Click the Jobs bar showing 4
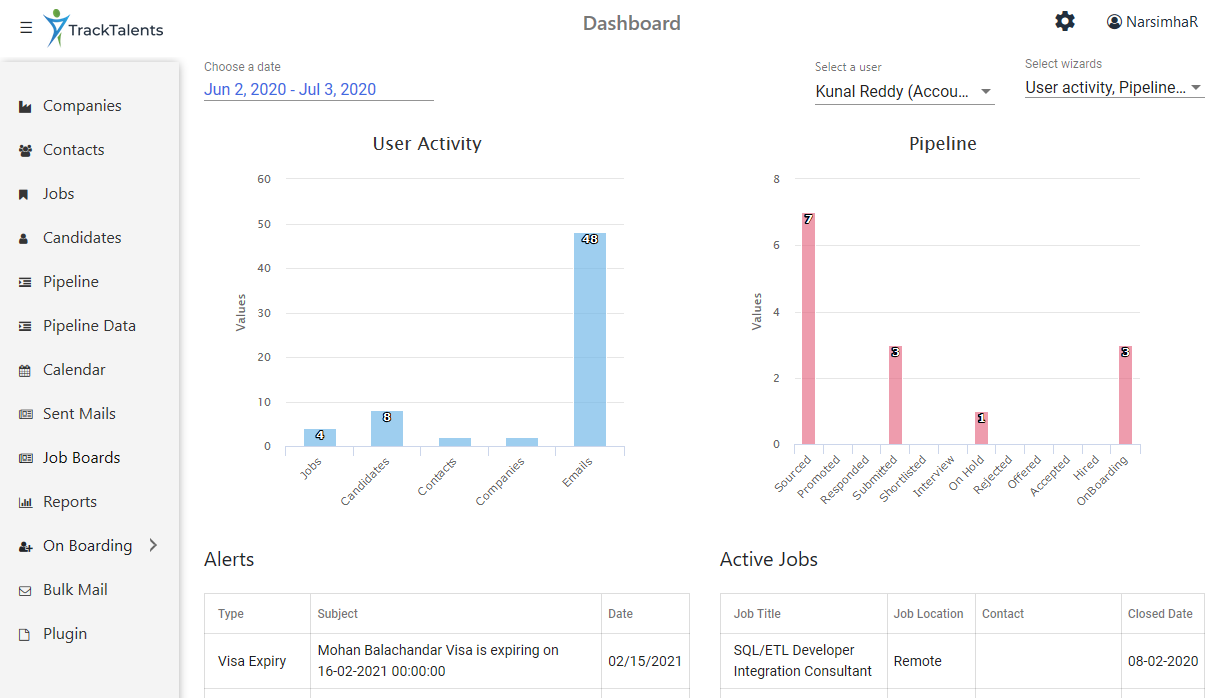 coord(320,437)
